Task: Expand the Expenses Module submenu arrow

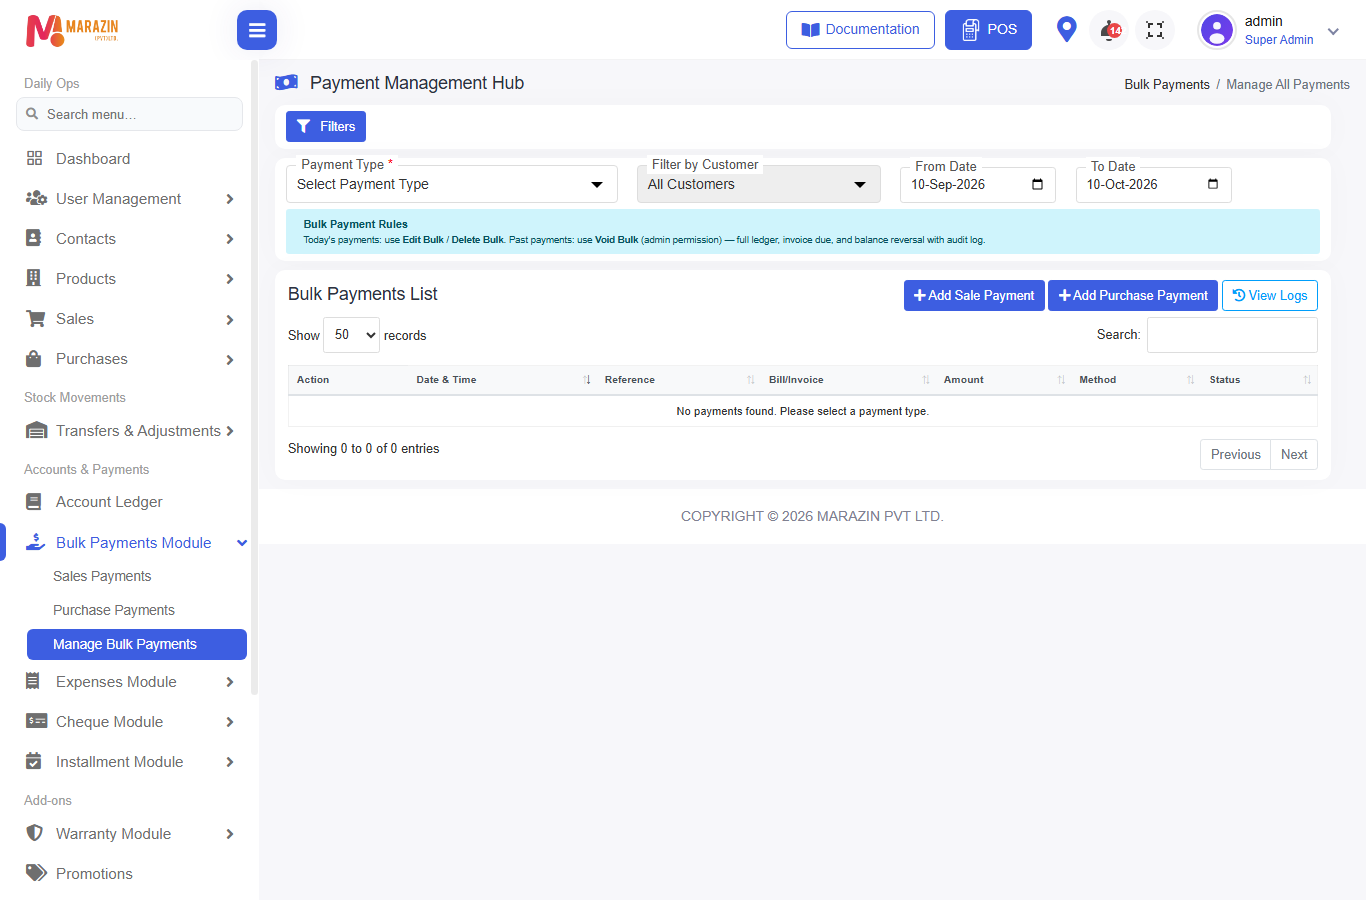Action: [x=230, y=682]
